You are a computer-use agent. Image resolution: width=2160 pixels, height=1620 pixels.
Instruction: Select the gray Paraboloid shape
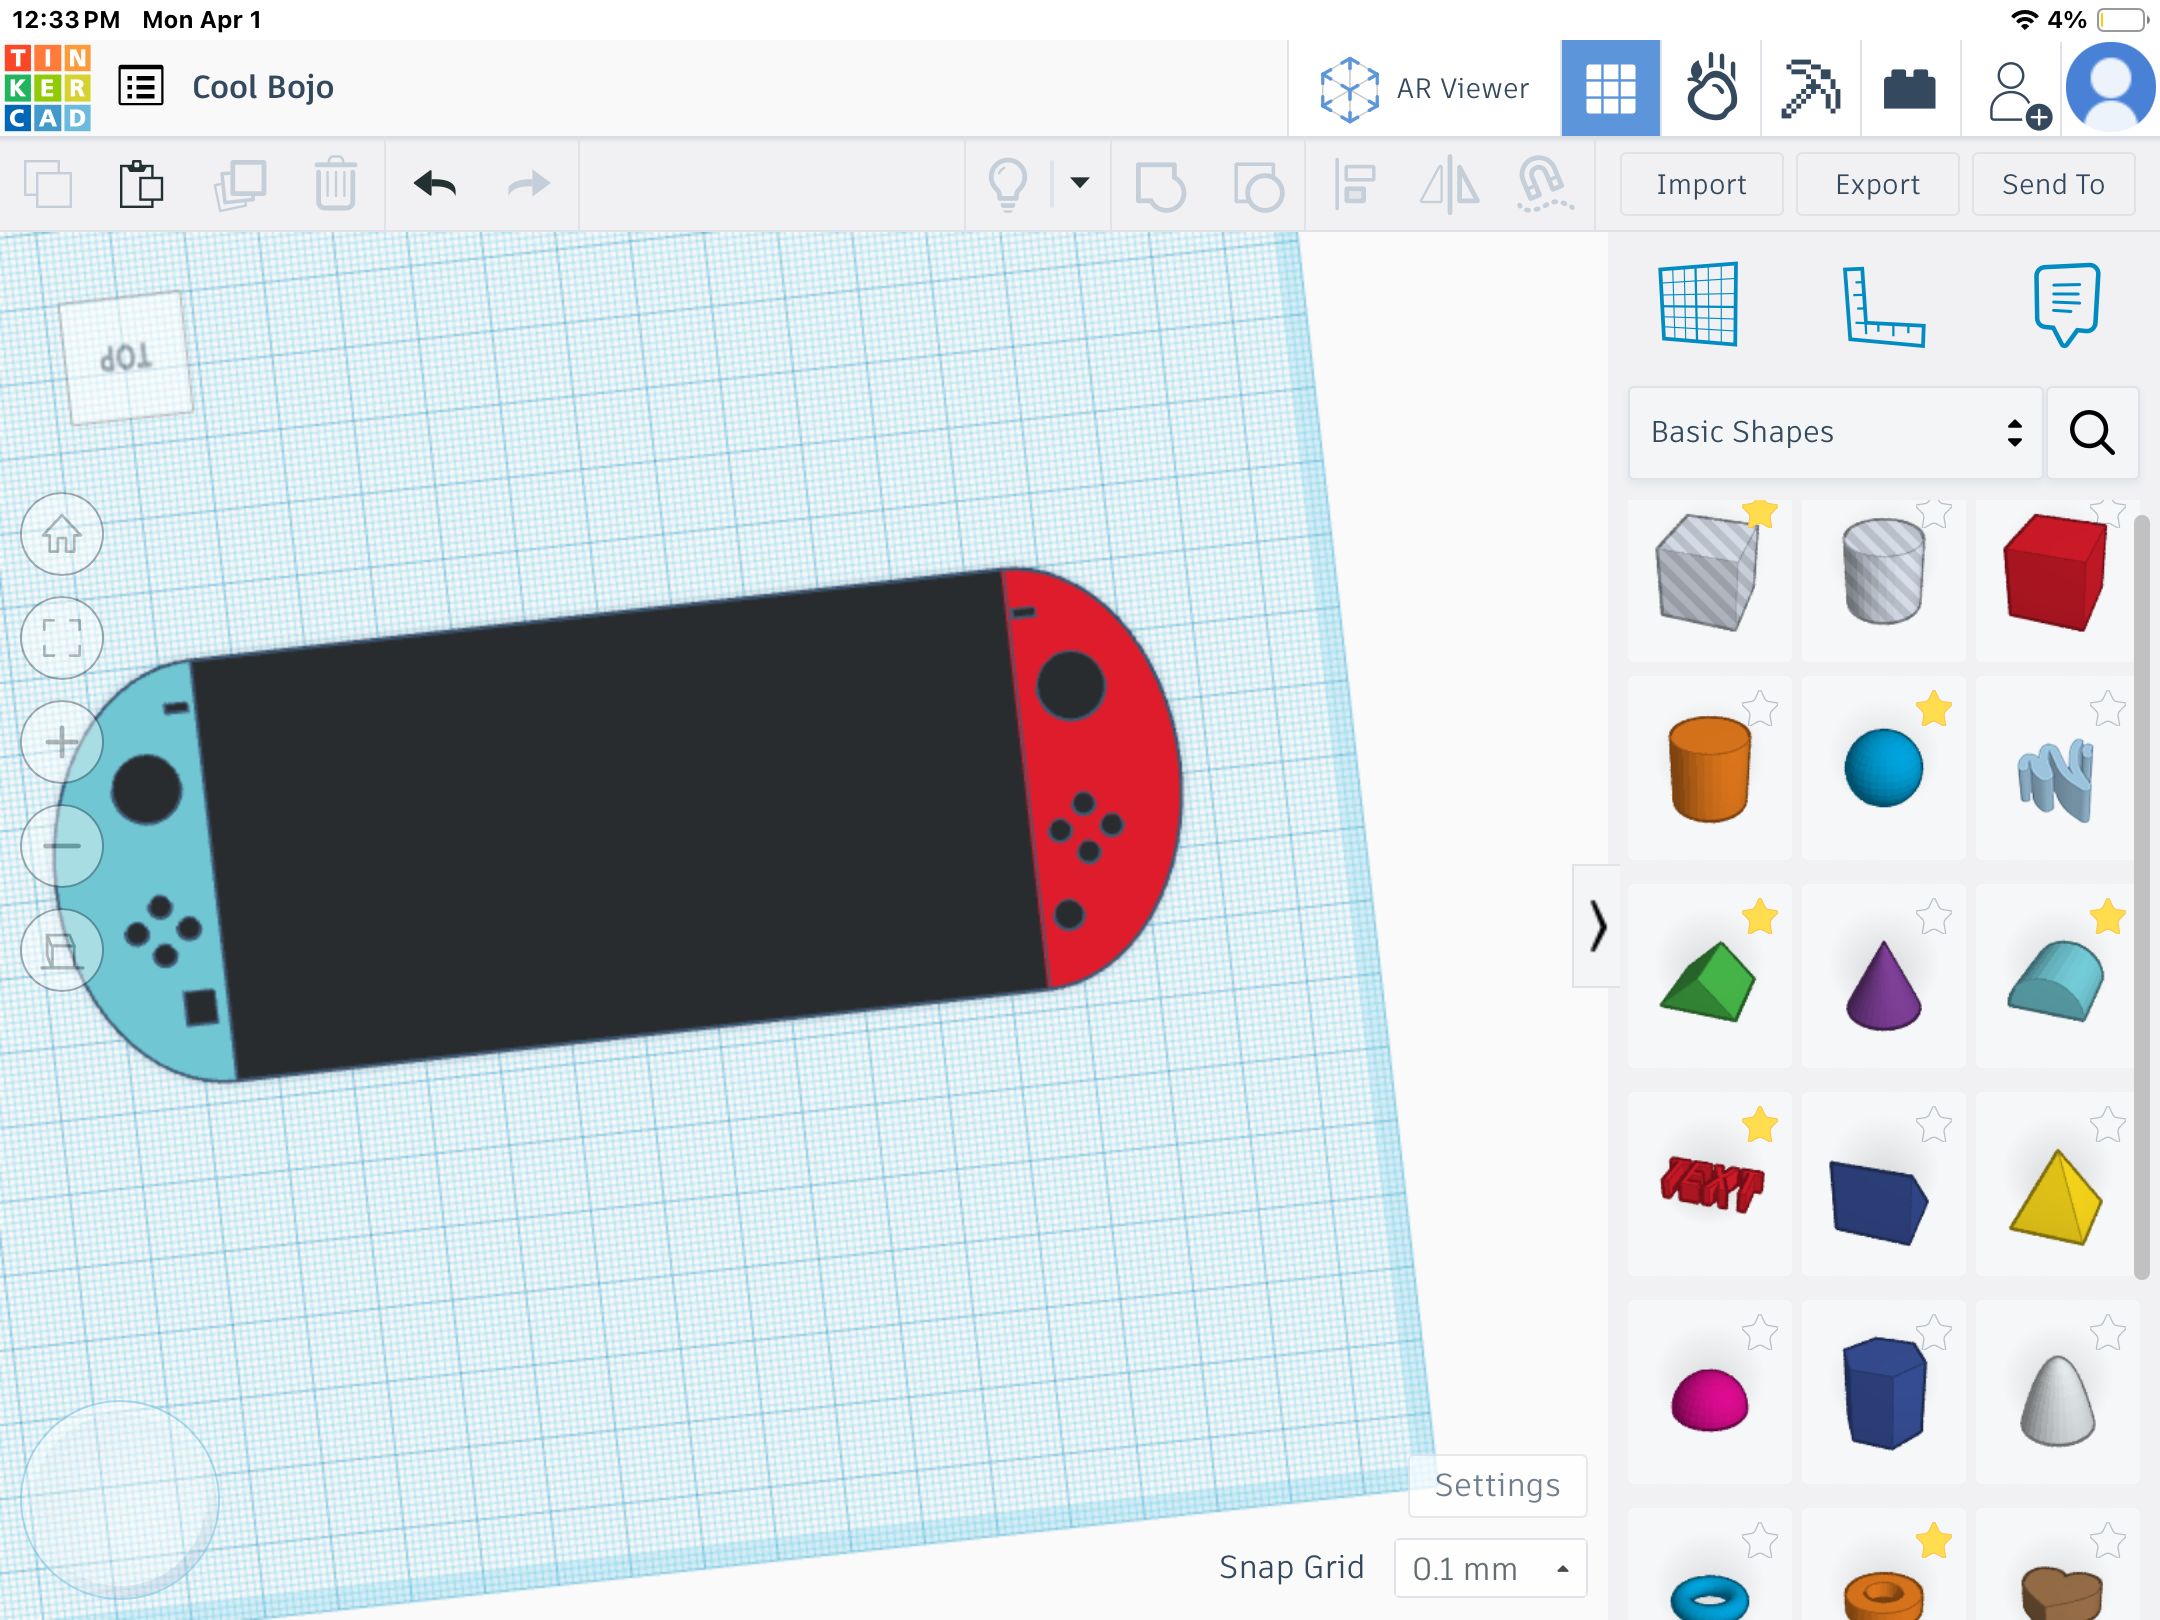[x=2057, y=1400]
